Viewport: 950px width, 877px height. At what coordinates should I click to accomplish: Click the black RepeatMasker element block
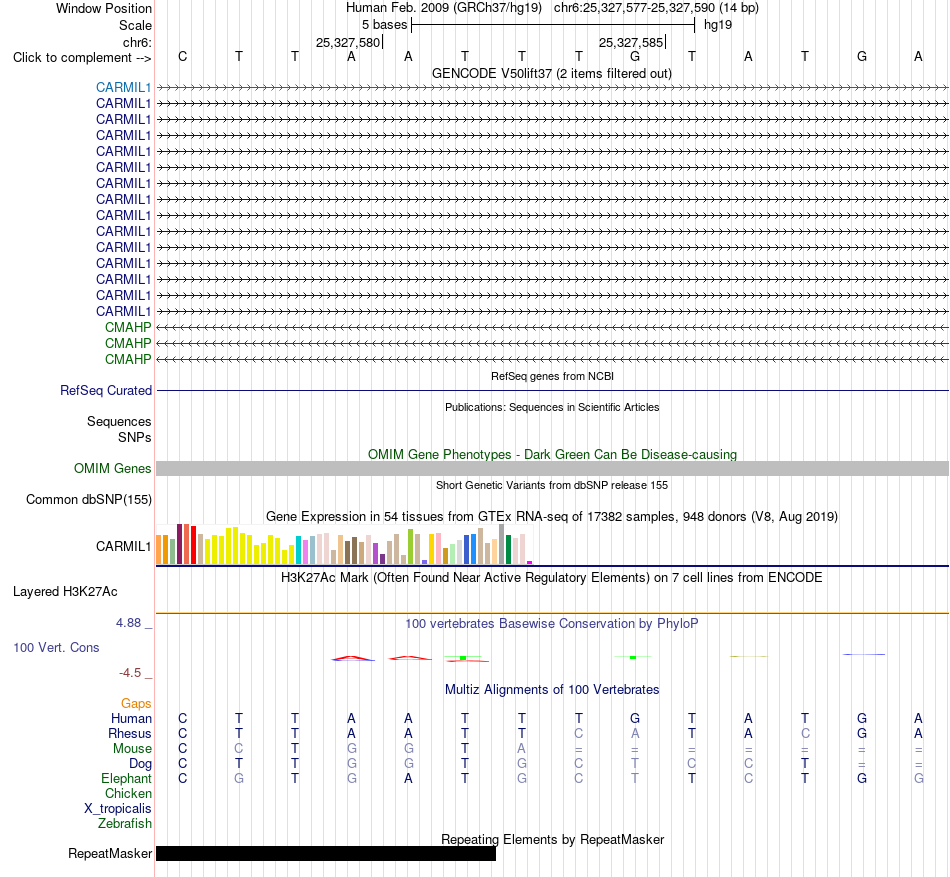coord(326,853)
